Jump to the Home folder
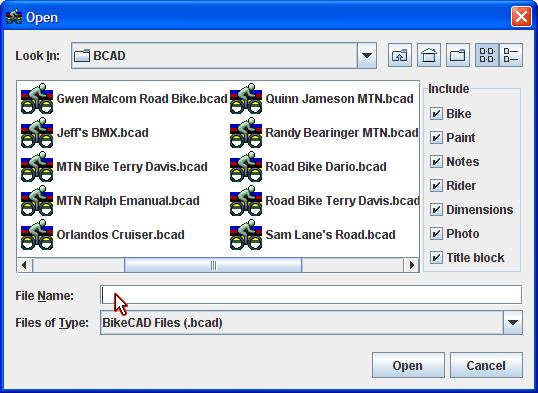 tap(429, 55)
